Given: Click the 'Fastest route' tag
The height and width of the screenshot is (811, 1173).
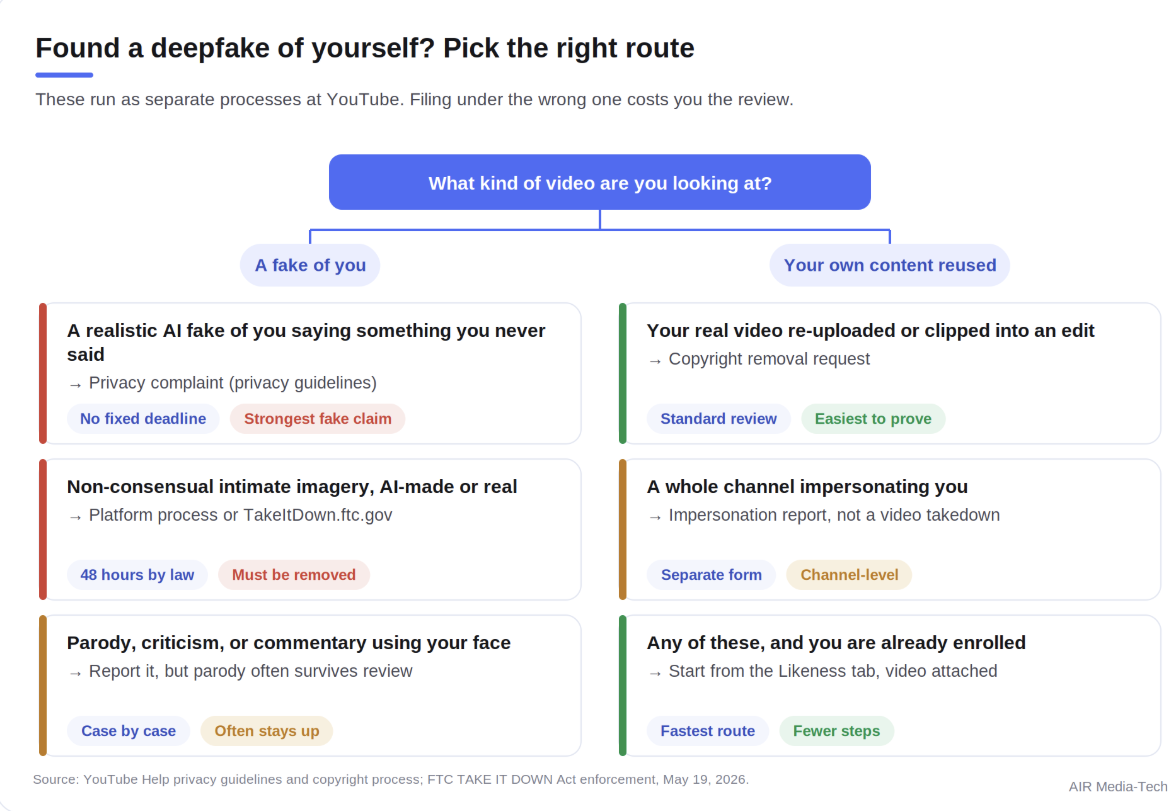Looking at the screenshot, I should [x=708, y=731].
